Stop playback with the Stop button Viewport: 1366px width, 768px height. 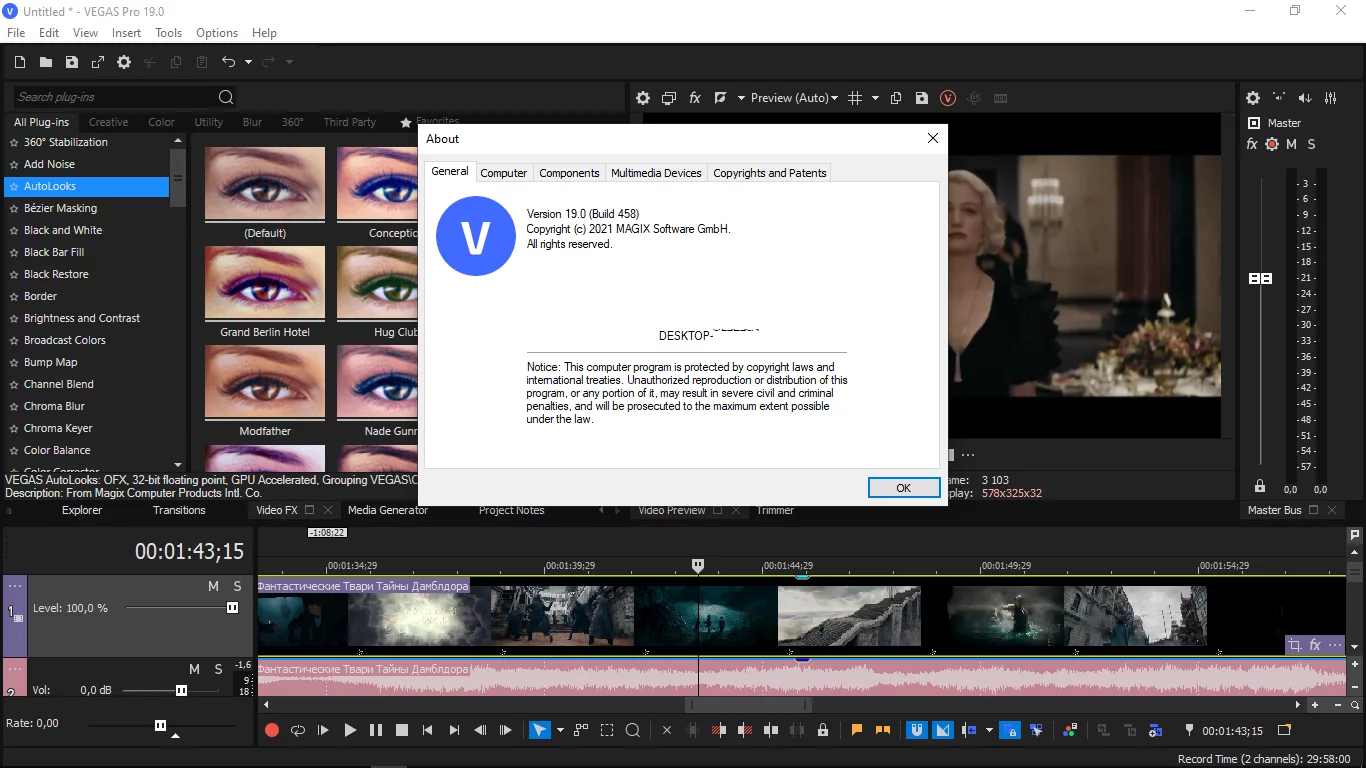pyautogui.click(x=402, y=731)
